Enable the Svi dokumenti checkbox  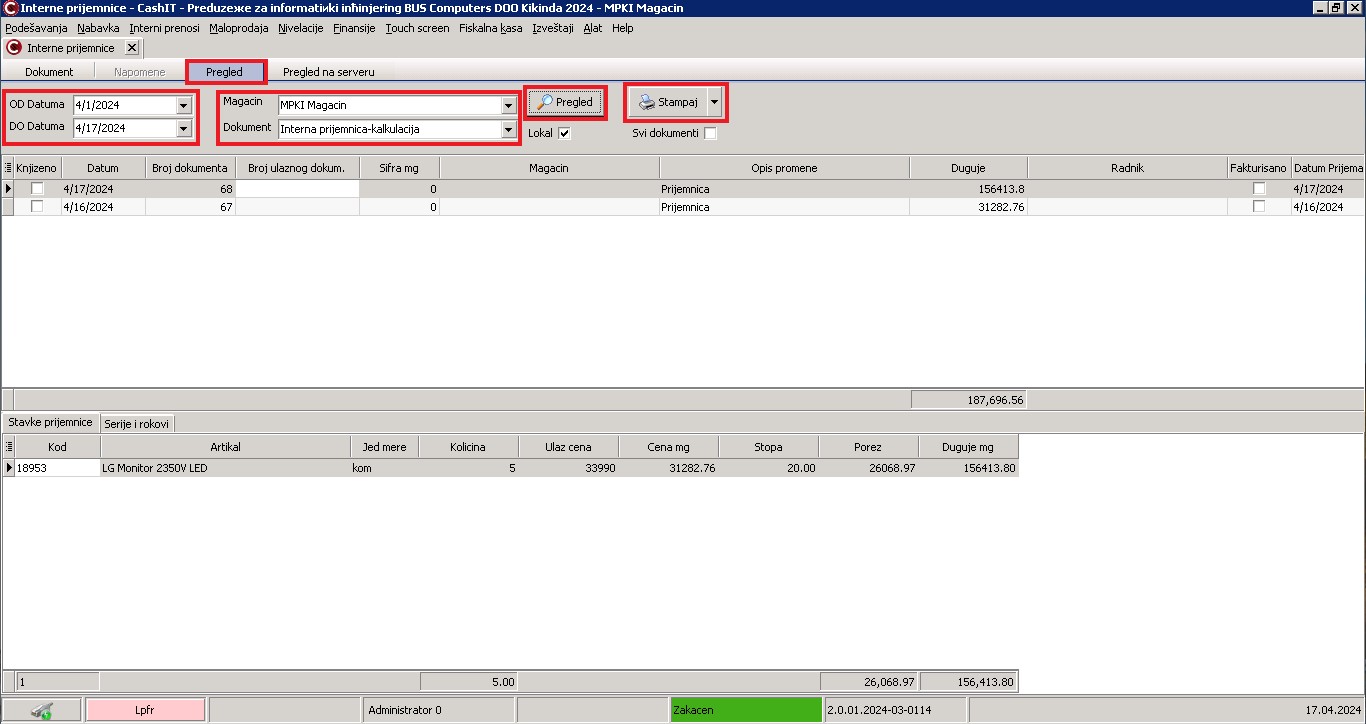click(710, 133)
